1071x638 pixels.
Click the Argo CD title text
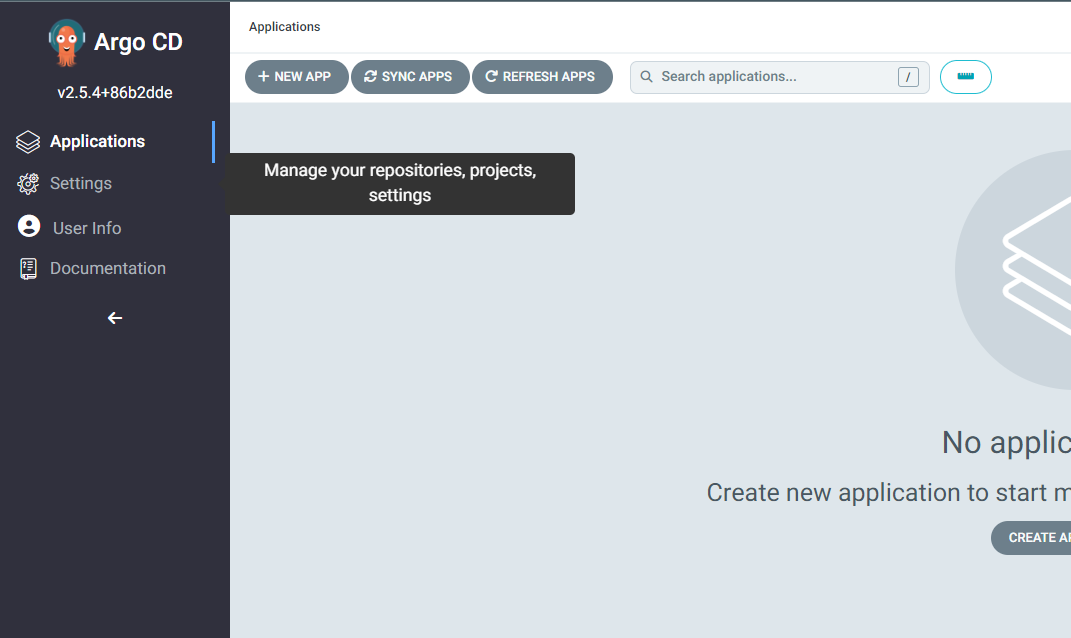(138, 42)
